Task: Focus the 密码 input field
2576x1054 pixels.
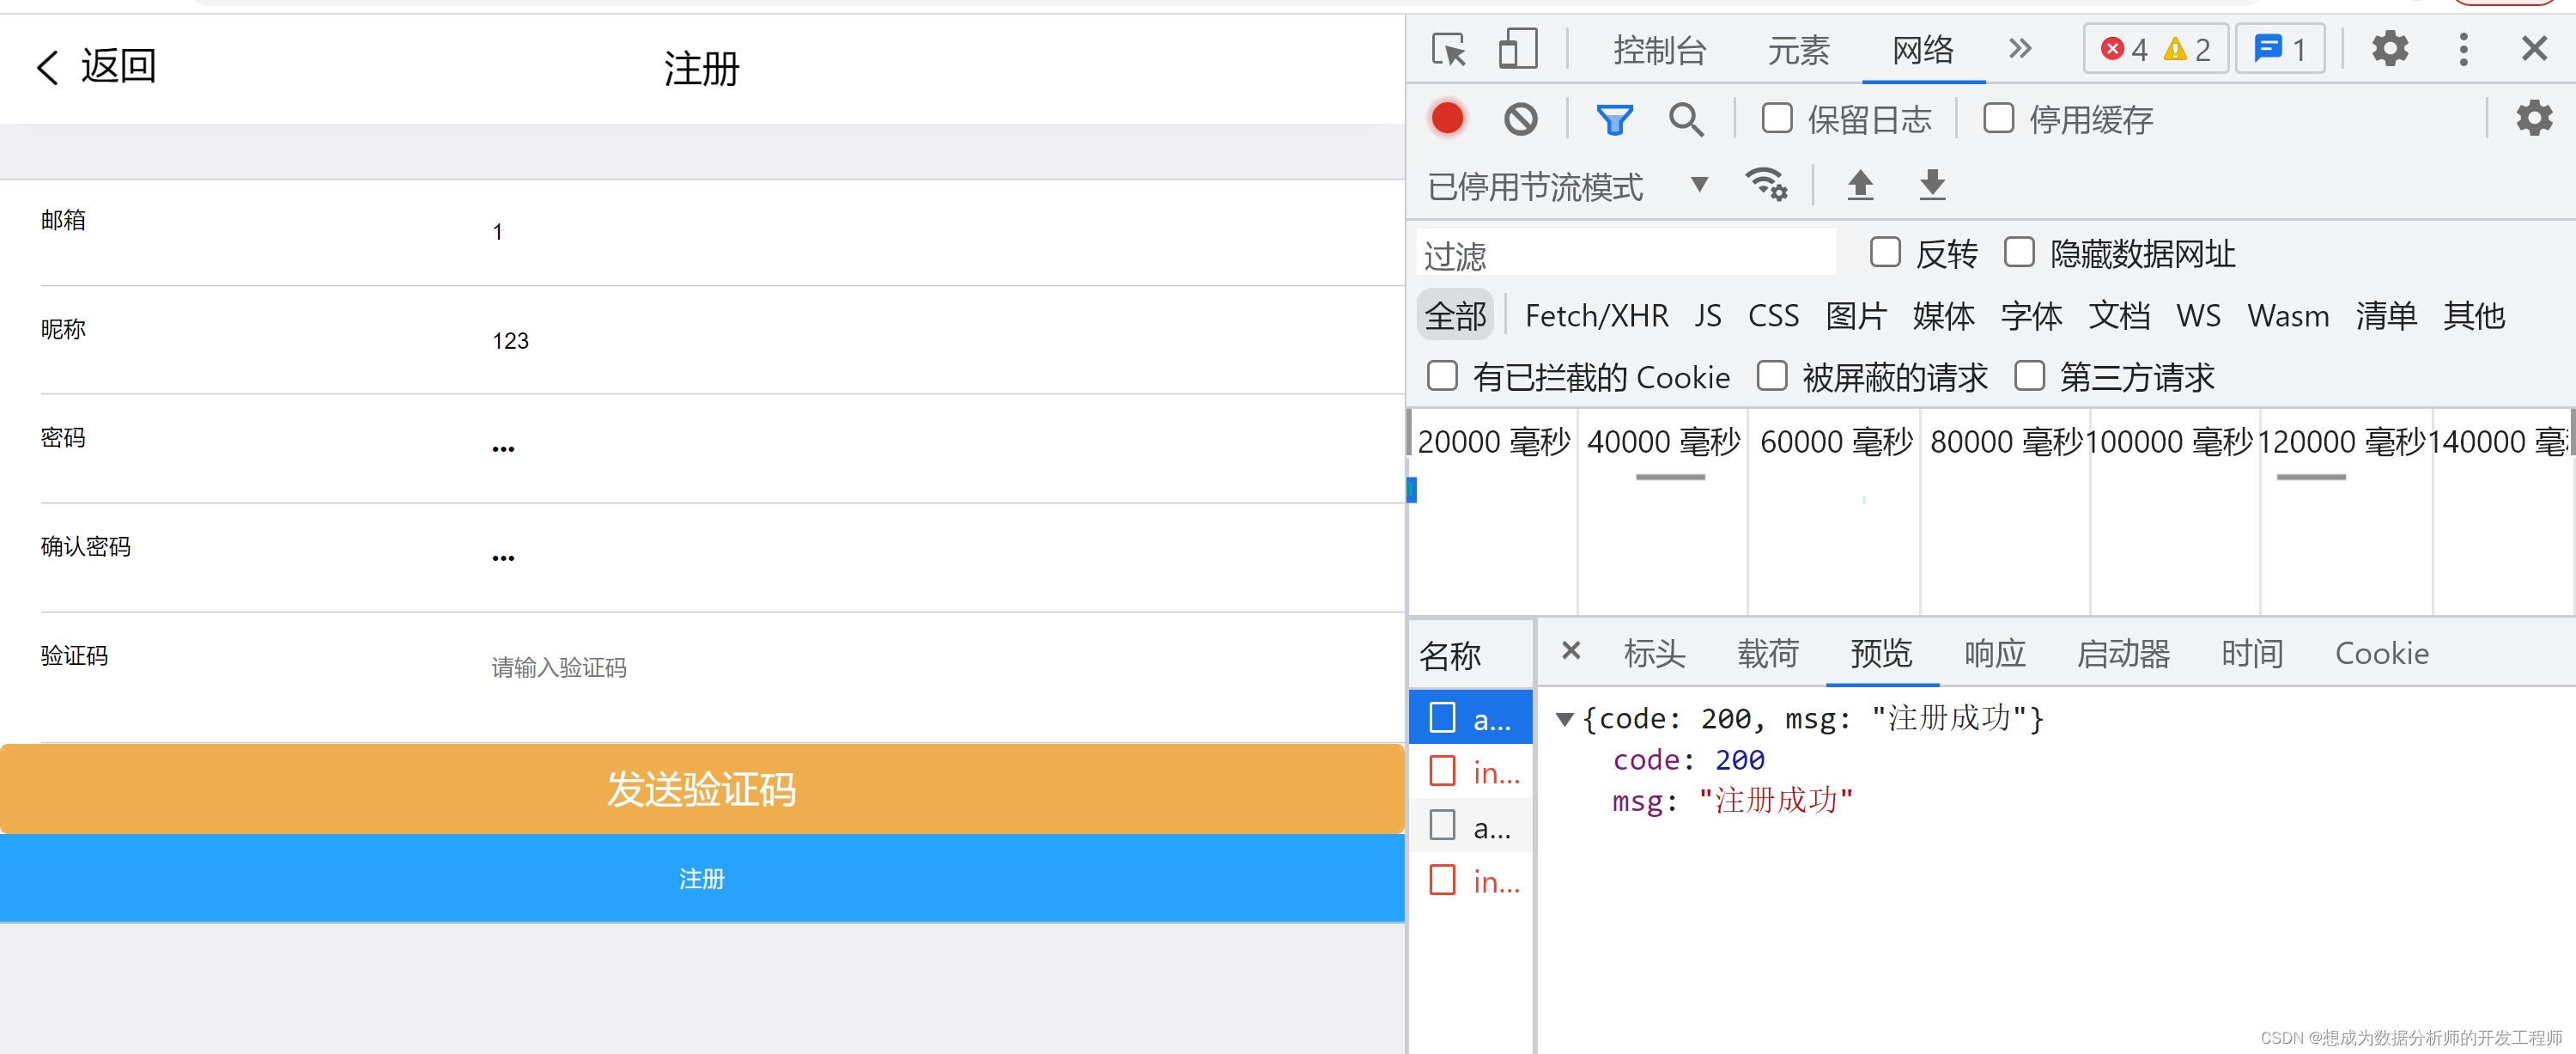Action: (940, 450)
